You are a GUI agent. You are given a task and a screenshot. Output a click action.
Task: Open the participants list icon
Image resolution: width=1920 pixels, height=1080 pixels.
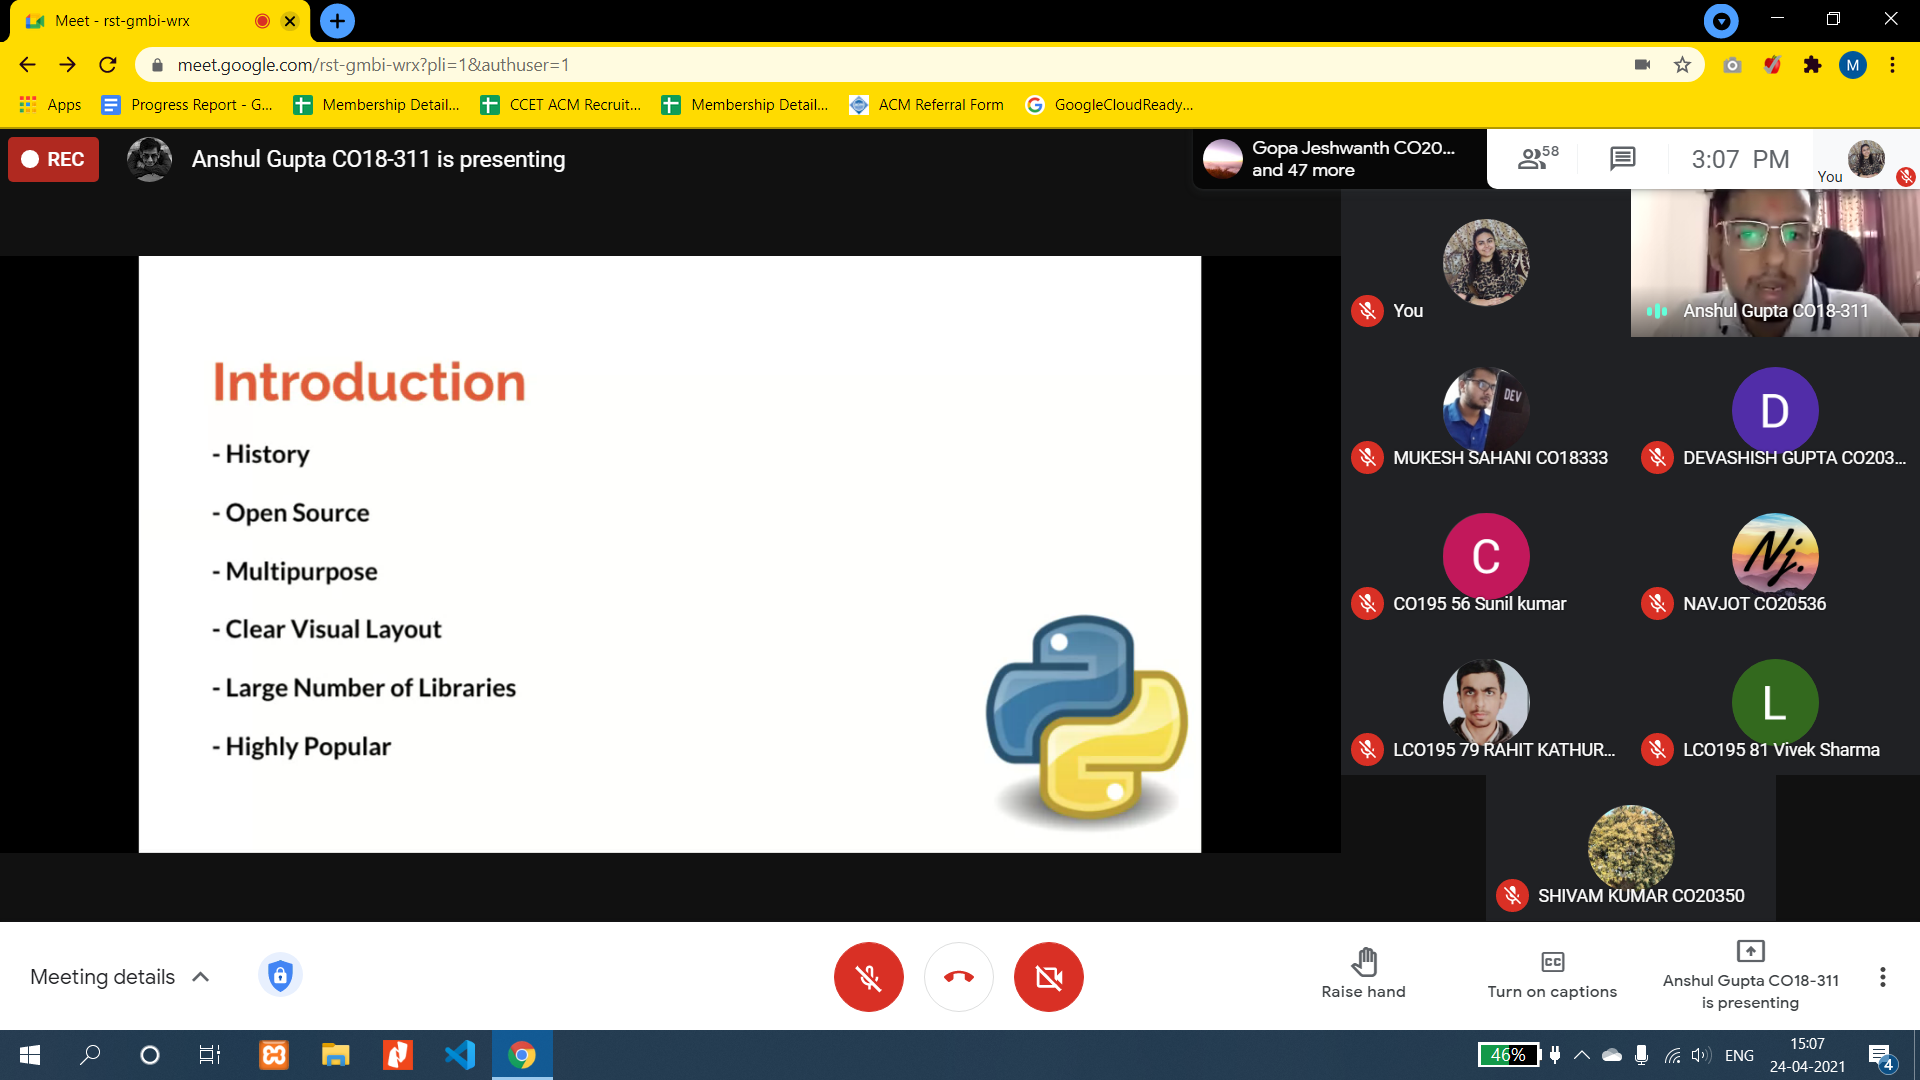point(1537,158)
